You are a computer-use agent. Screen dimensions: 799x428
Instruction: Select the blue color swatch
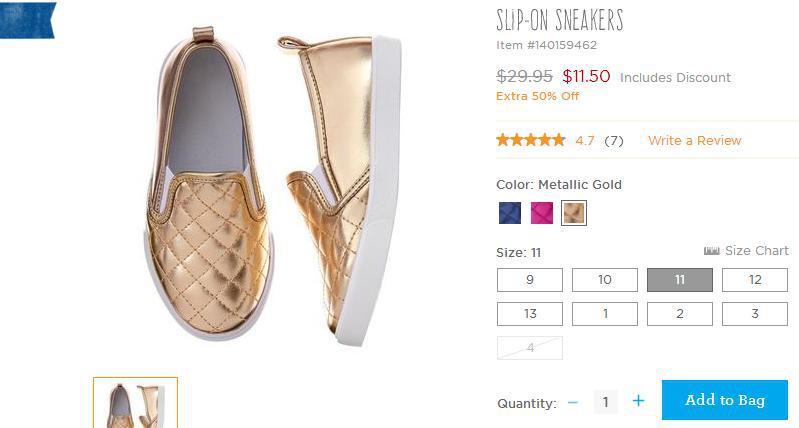tap(510, 213)
